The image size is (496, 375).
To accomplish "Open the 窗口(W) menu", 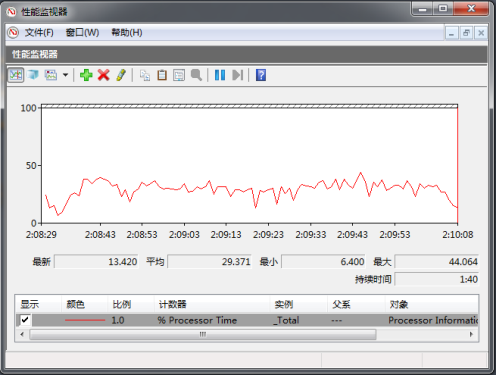I will coord(82,33).
